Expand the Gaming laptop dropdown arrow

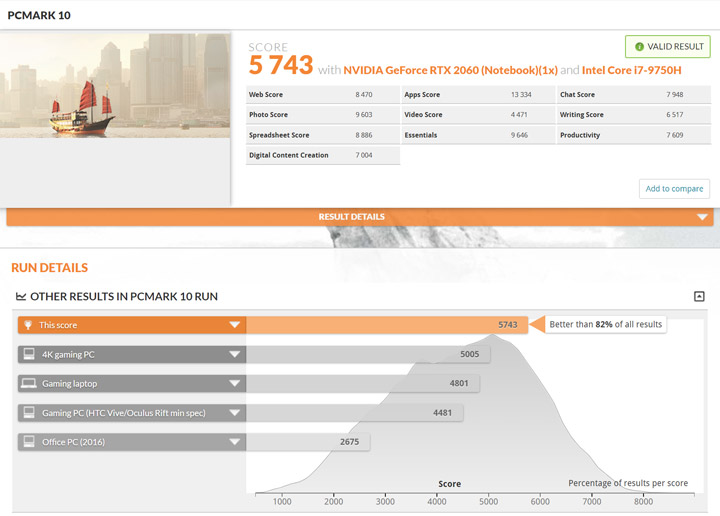(x=235, y=383)
